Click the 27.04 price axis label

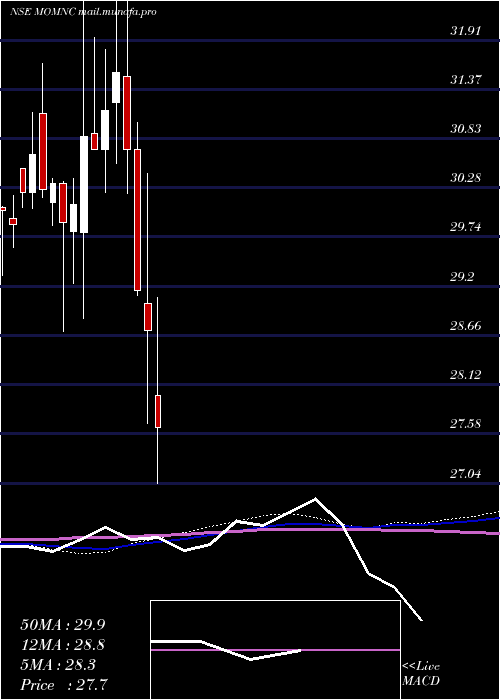[x=465, y=473]
